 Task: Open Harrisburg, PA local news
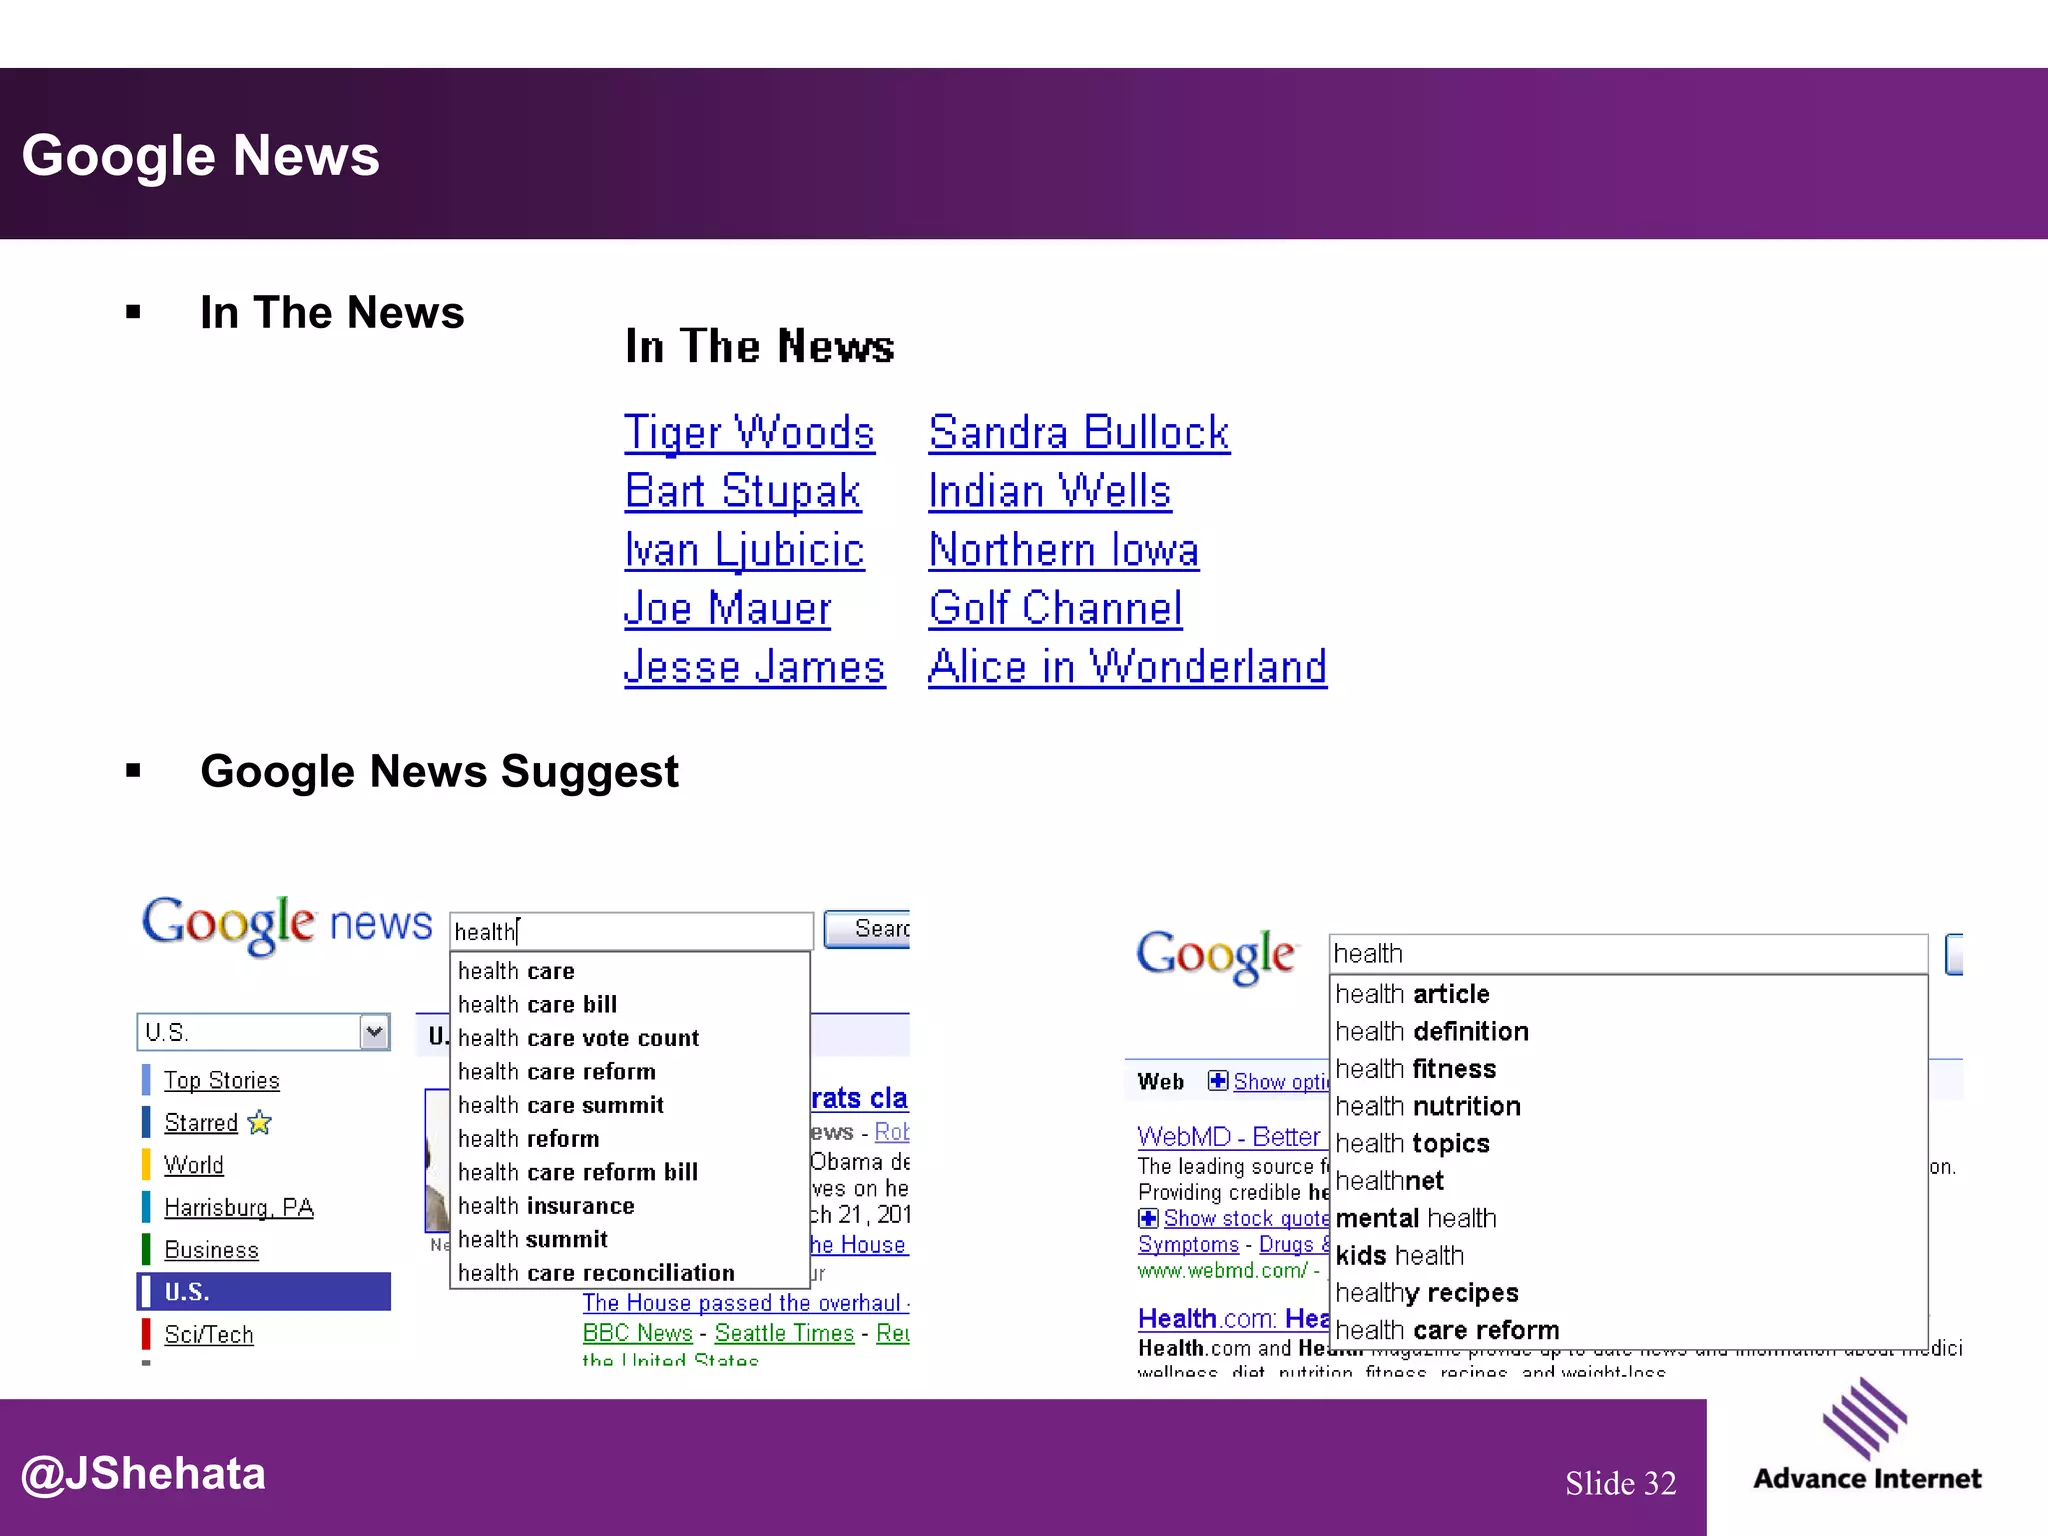coord(239,1208)
